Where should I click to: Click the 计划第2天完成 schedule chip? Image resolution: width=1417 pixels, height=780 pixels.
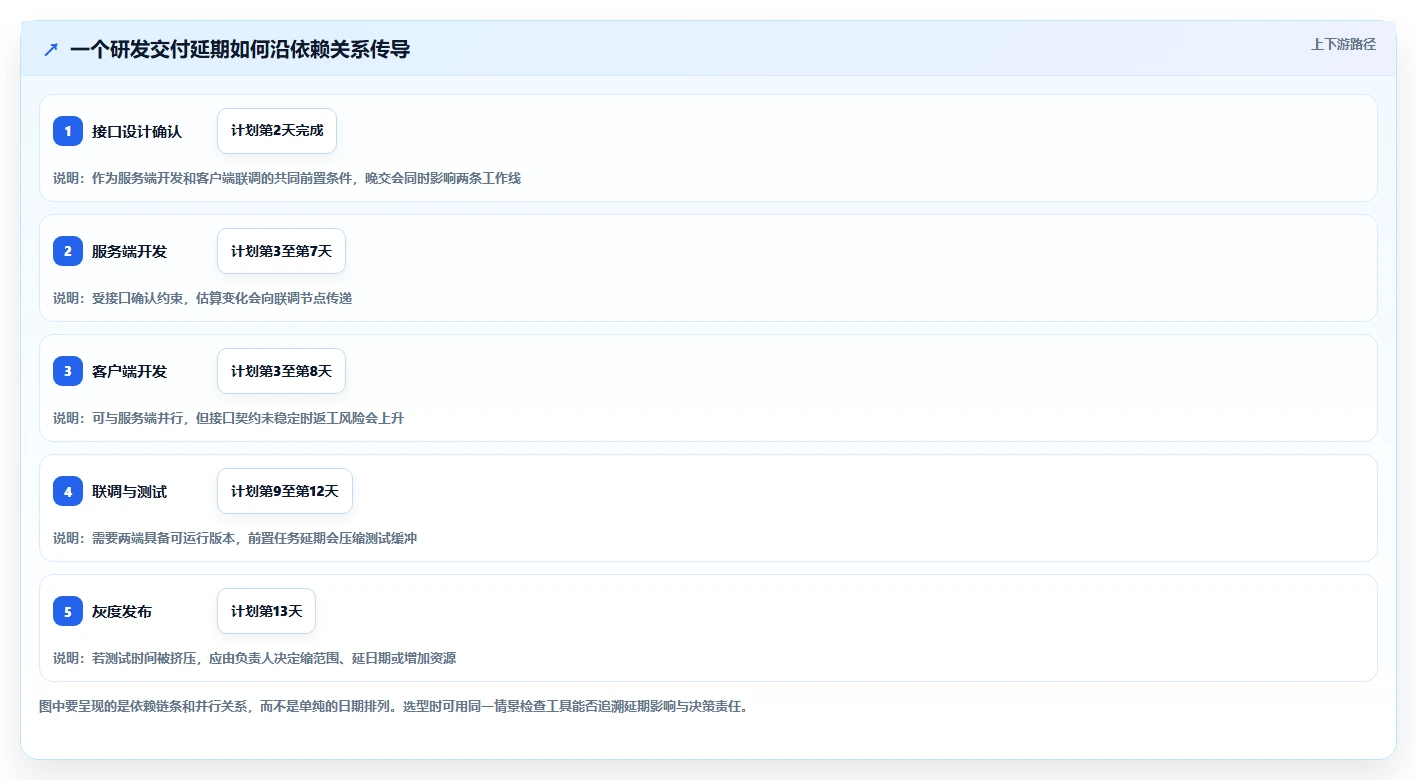pyautogui.click(x=277, y=131)
